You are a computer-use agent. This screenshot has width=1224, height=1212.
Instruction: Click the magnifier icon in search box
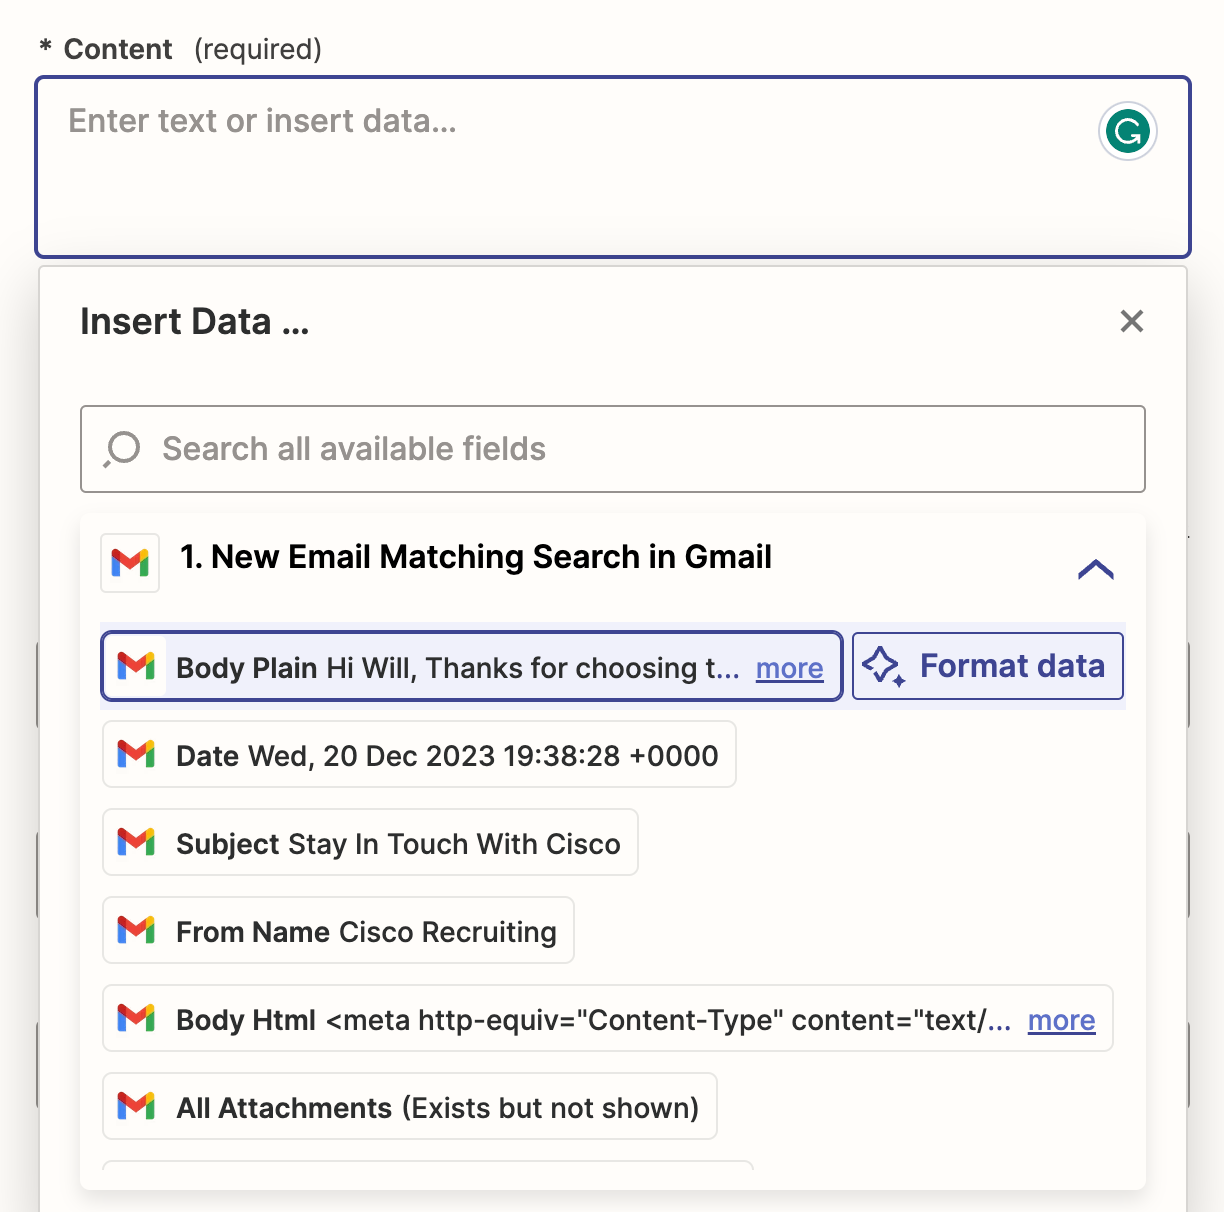(122, 449)
